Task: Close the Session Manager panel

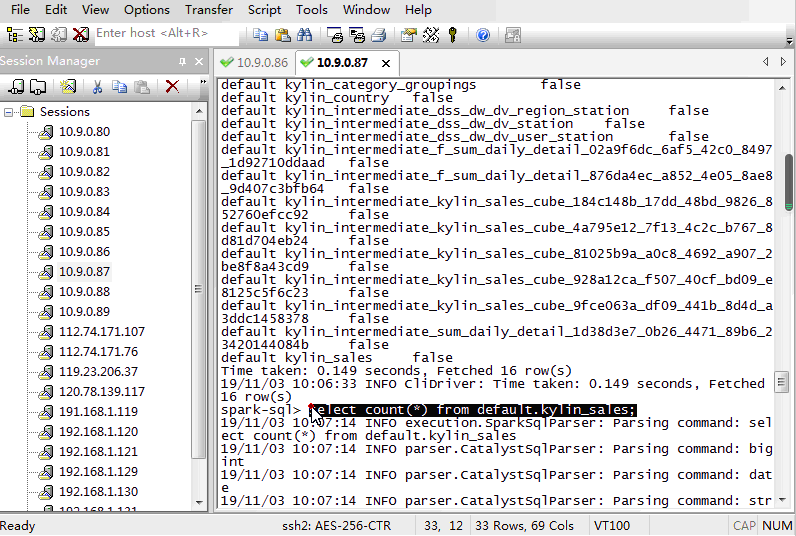Action: pos(199,62)
